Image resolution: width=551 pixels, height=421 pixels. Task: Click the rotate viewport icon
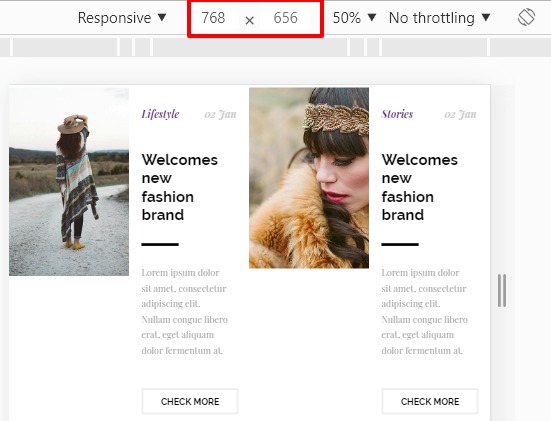click(526, 17)
